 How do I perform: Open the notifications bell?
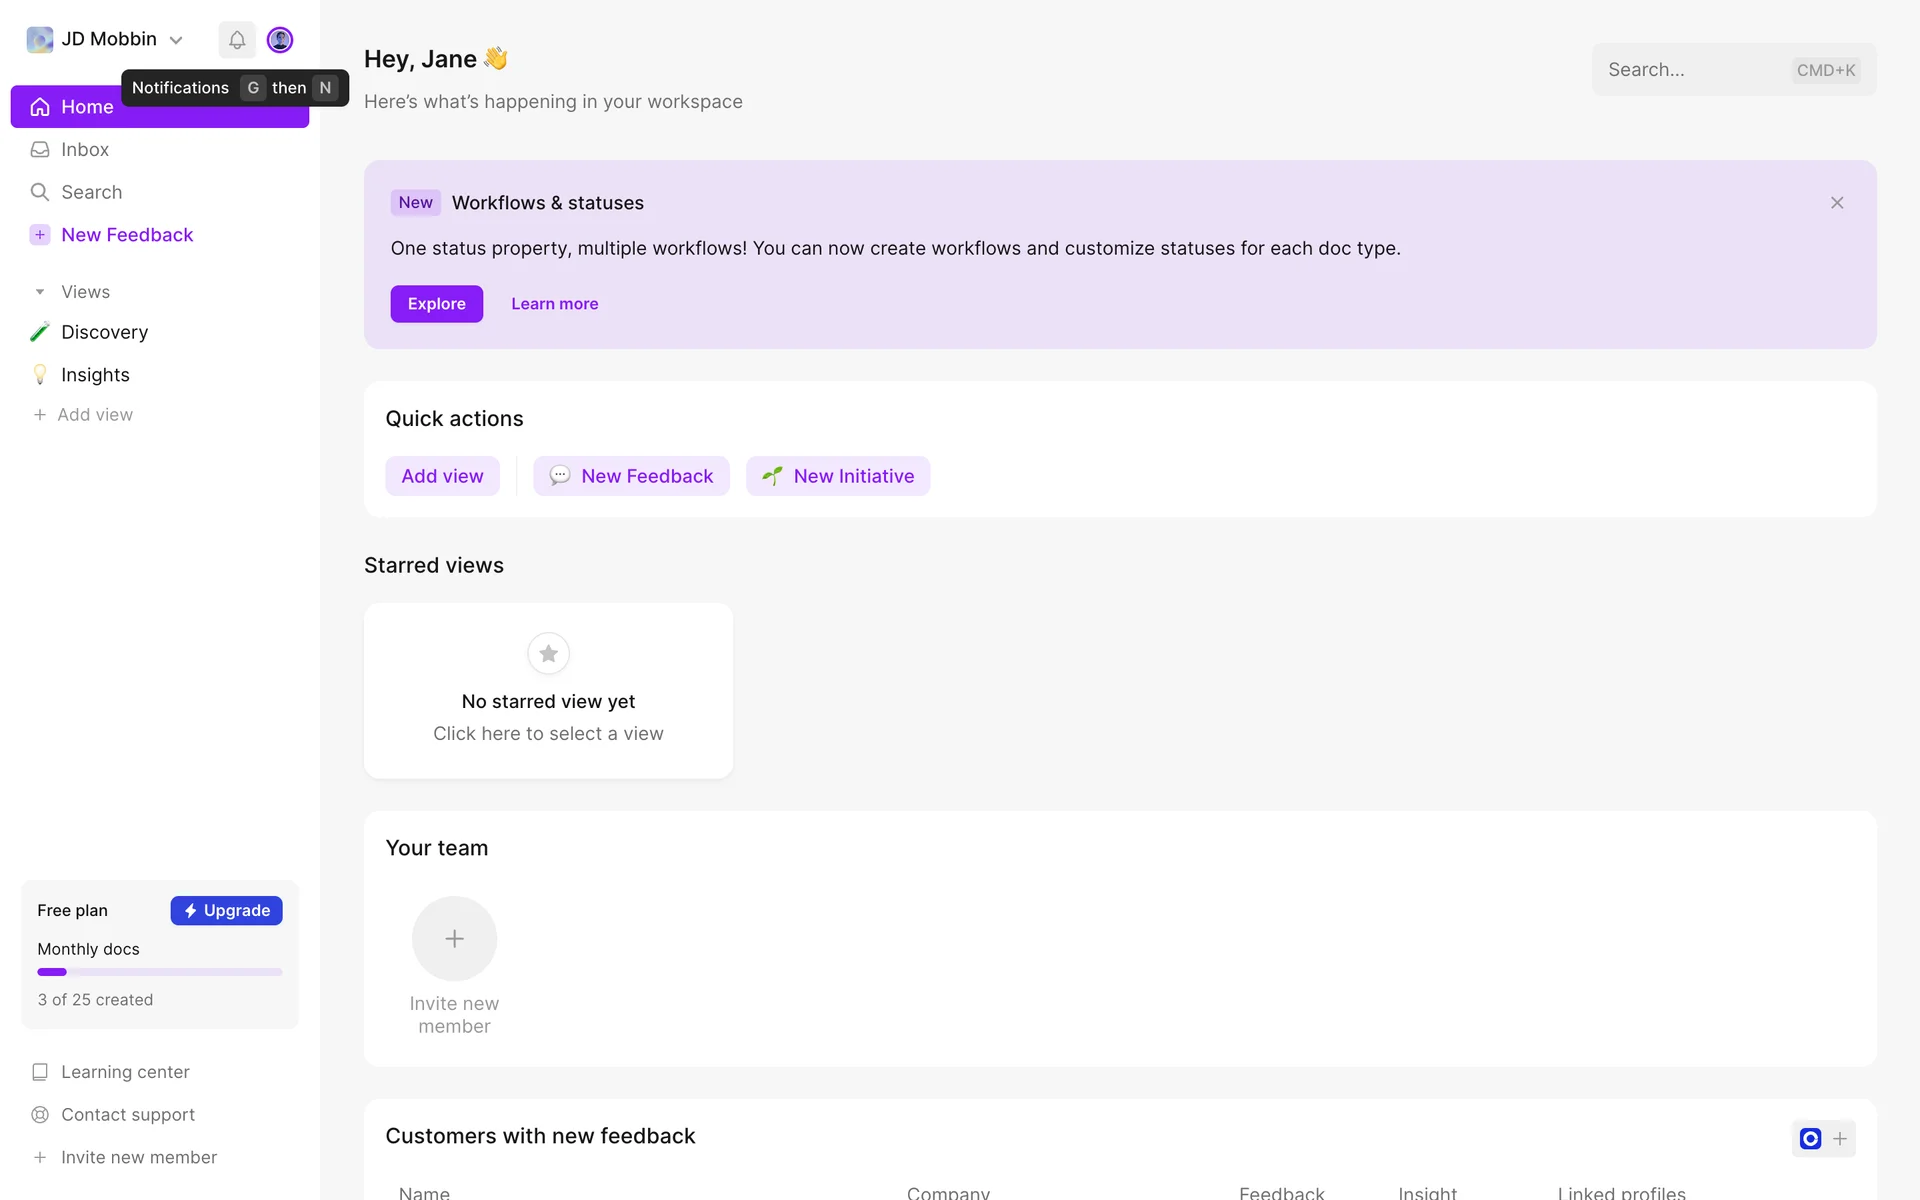click(237, 40)
